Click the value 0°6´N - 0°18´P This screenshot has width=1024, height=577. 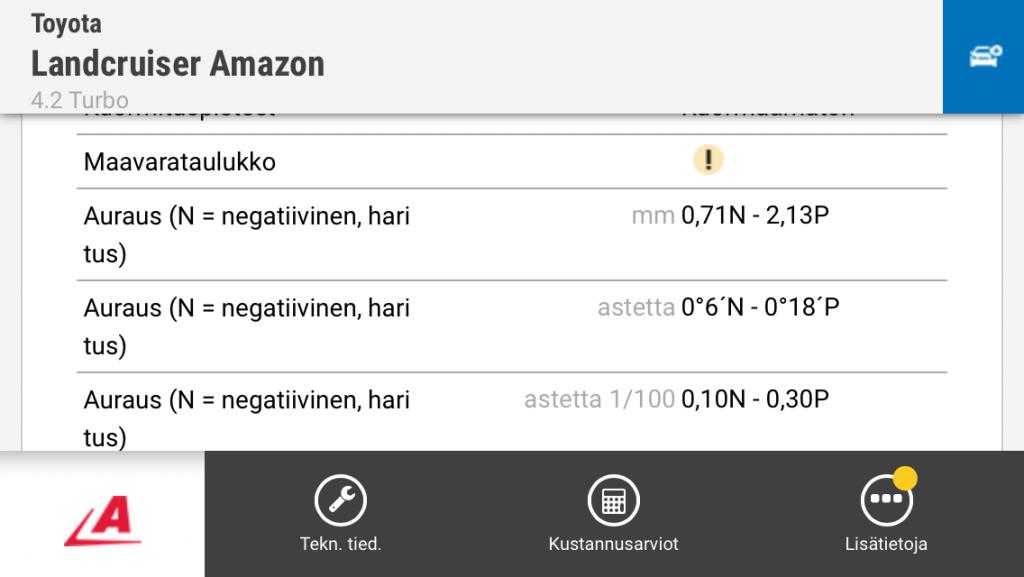coord(760,307)
